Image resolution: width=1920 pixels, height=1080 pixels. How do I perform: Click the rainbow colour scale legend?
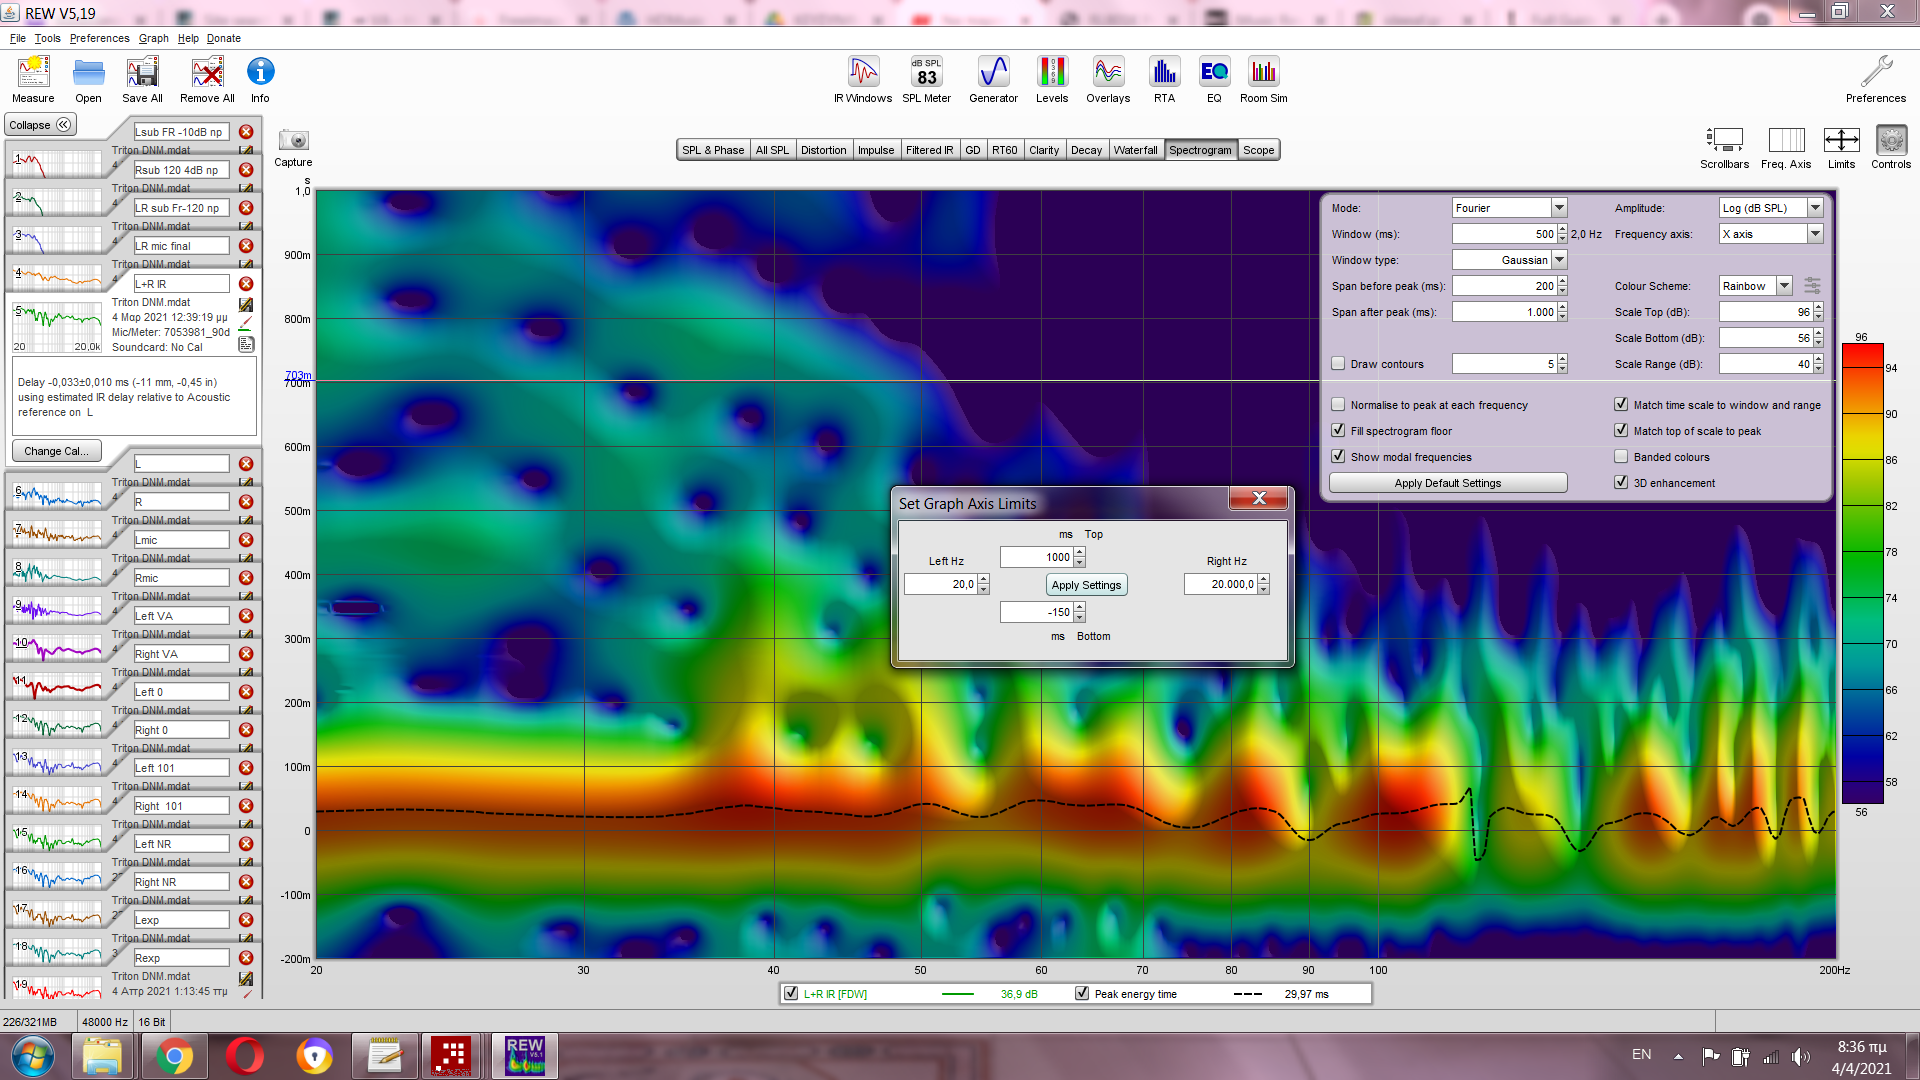[1862, 575]
